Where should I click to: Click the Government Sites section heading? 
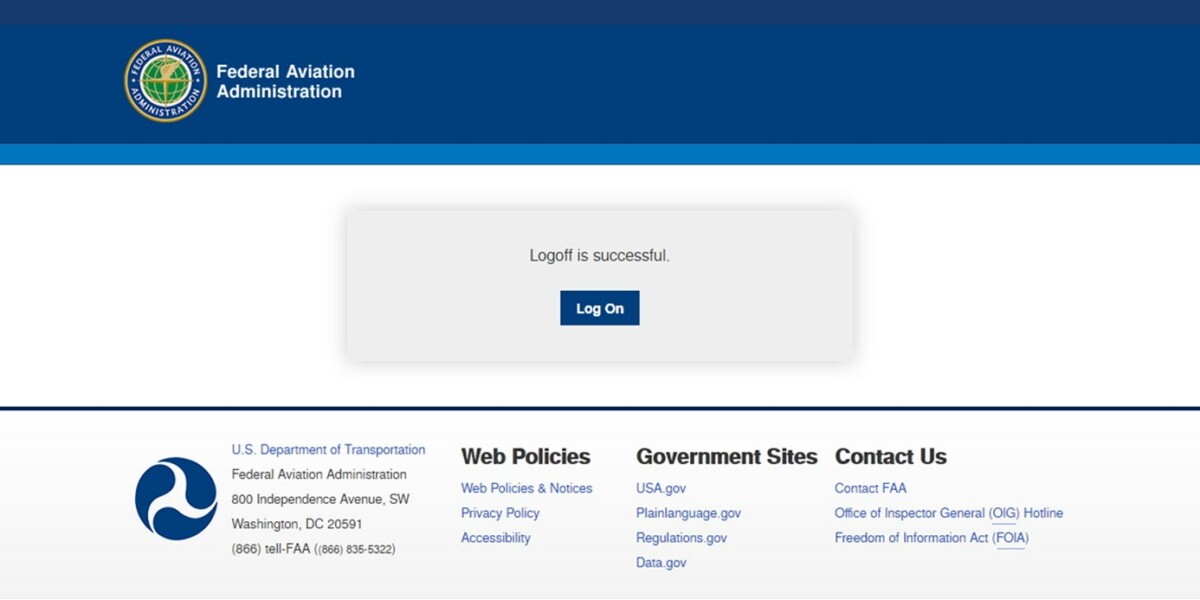[726, 456]
